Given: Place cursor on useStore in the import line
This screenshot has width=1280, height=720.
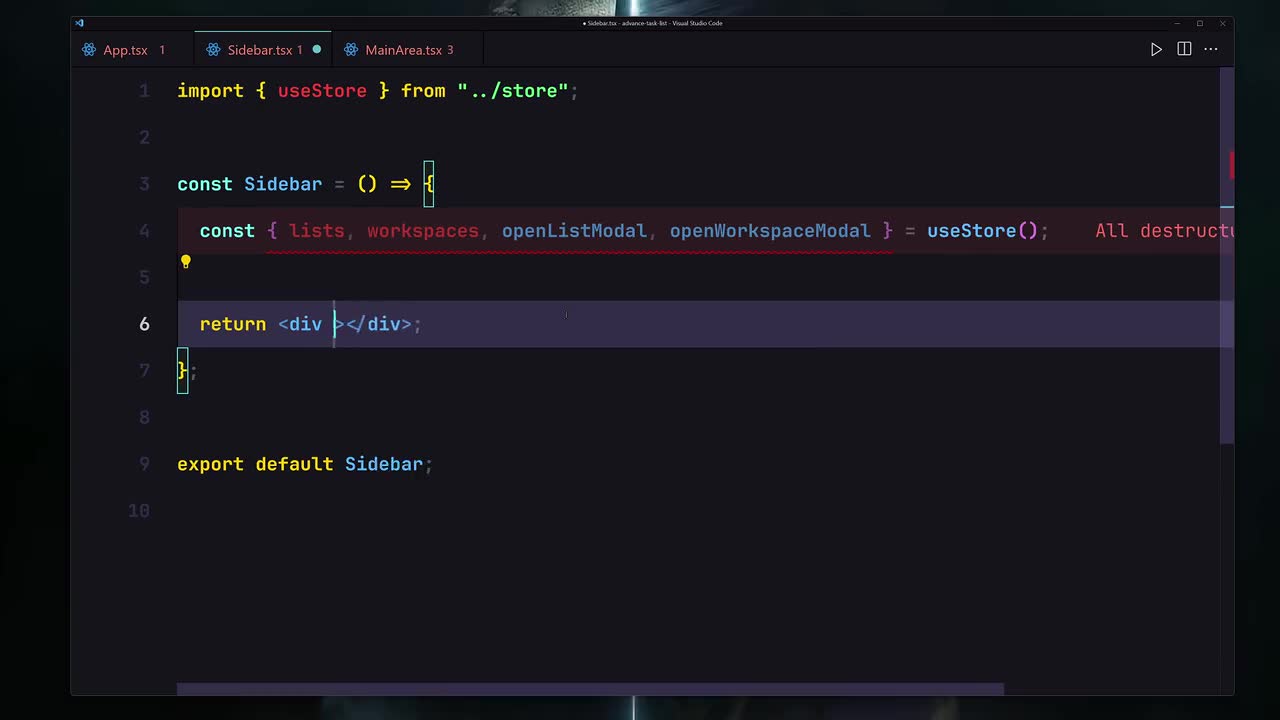Looking at the screenshot, I should click(x=322, y=91).
